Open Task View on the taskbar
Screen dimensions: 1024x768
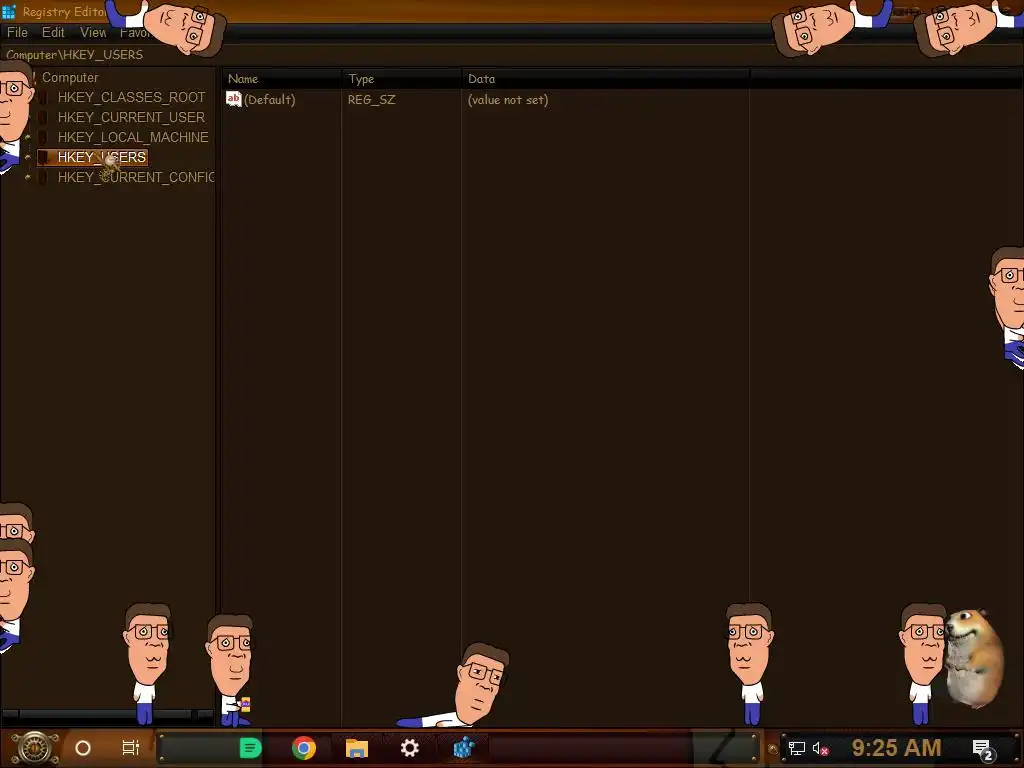131,748
